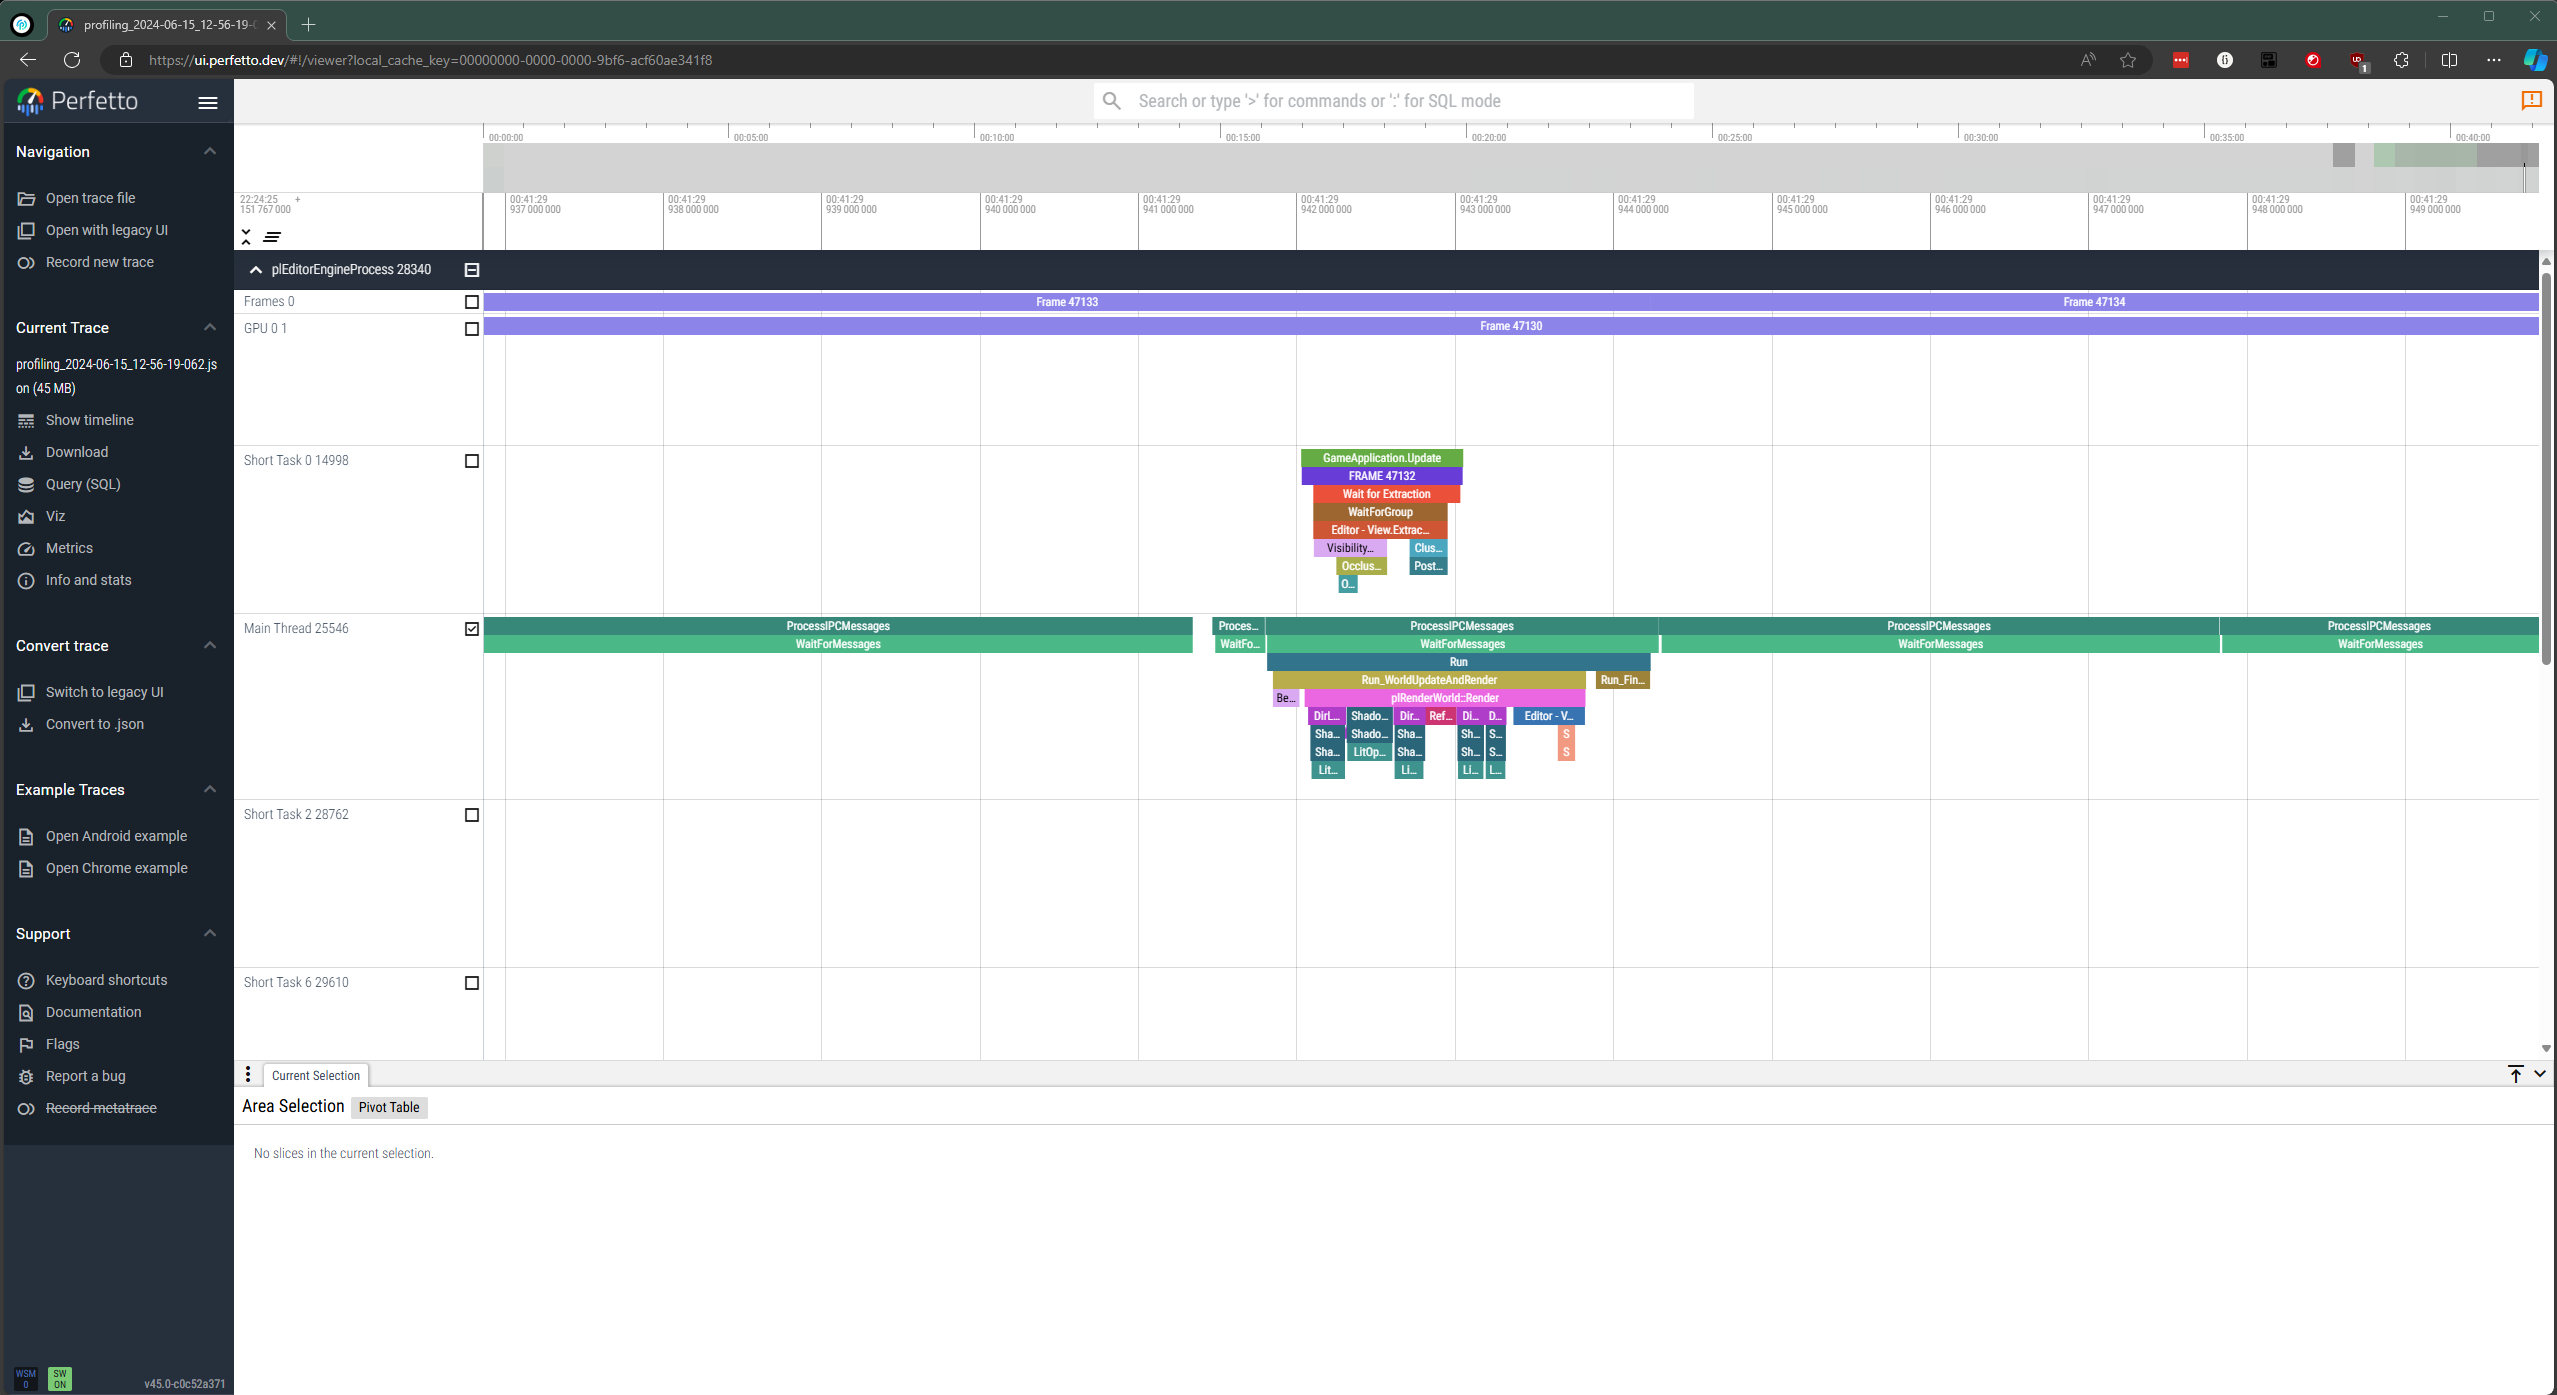This screenshot has height=1395, width=2557.
Task: Toggle checkbox next to GPU 0 1 row
Action: click(472, 328)
